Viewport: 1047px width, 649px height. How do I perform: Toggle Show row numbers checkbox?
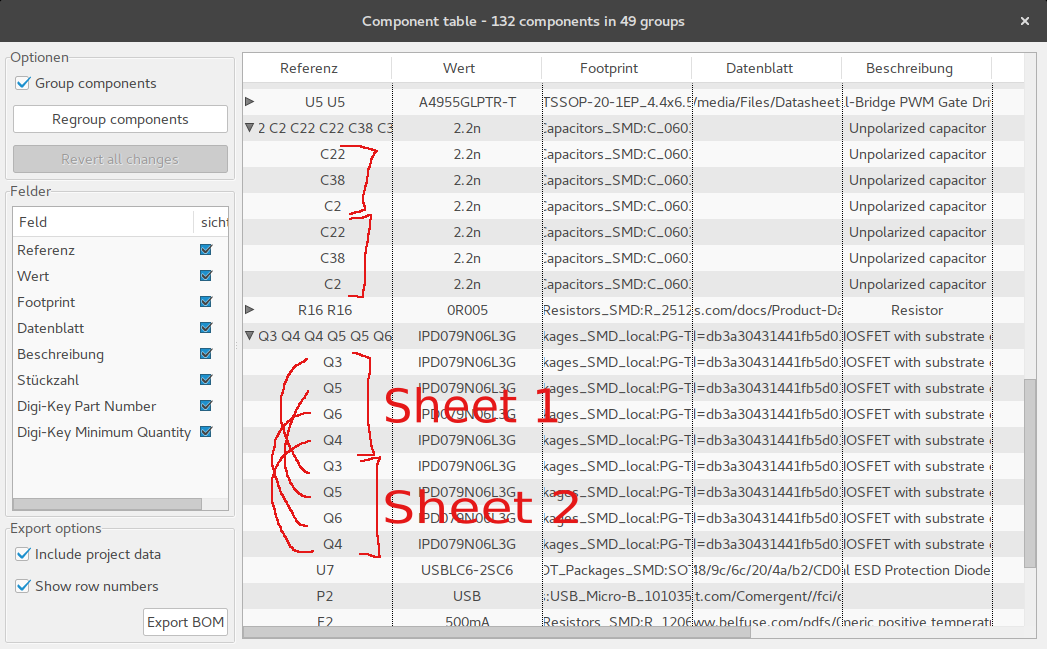point(23,587)
